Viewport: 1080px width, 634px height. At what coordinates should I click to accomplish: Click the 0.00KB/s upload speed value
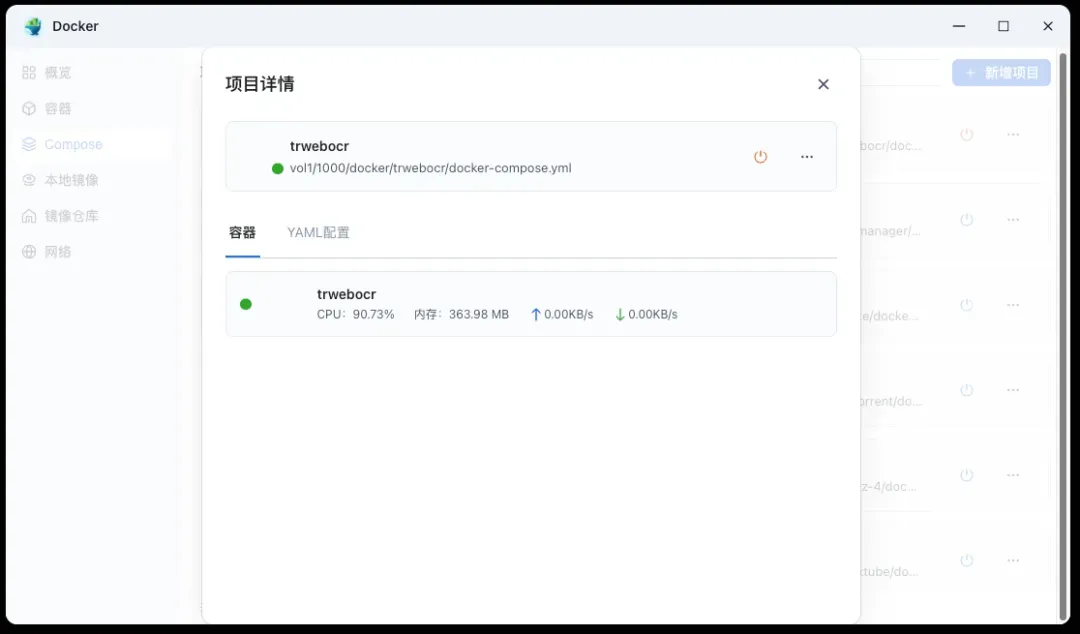tap(569, 314)
